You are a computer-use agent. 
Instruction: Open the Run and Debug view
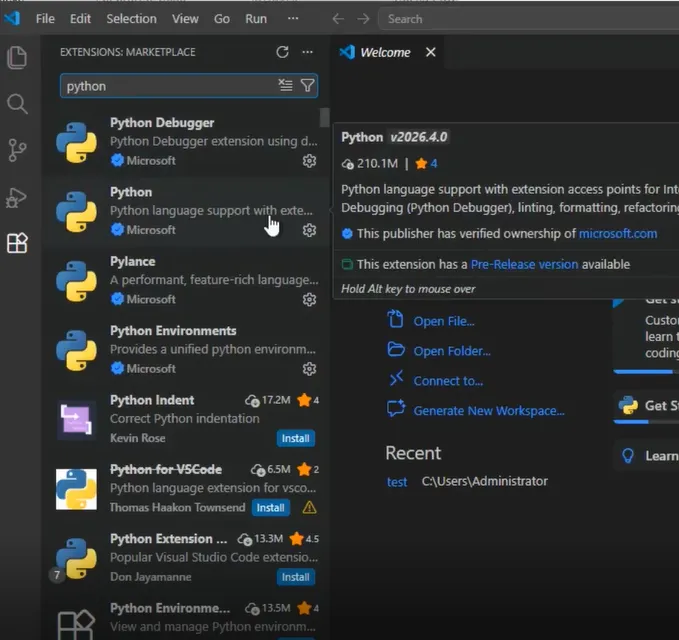tap(16, 198)
